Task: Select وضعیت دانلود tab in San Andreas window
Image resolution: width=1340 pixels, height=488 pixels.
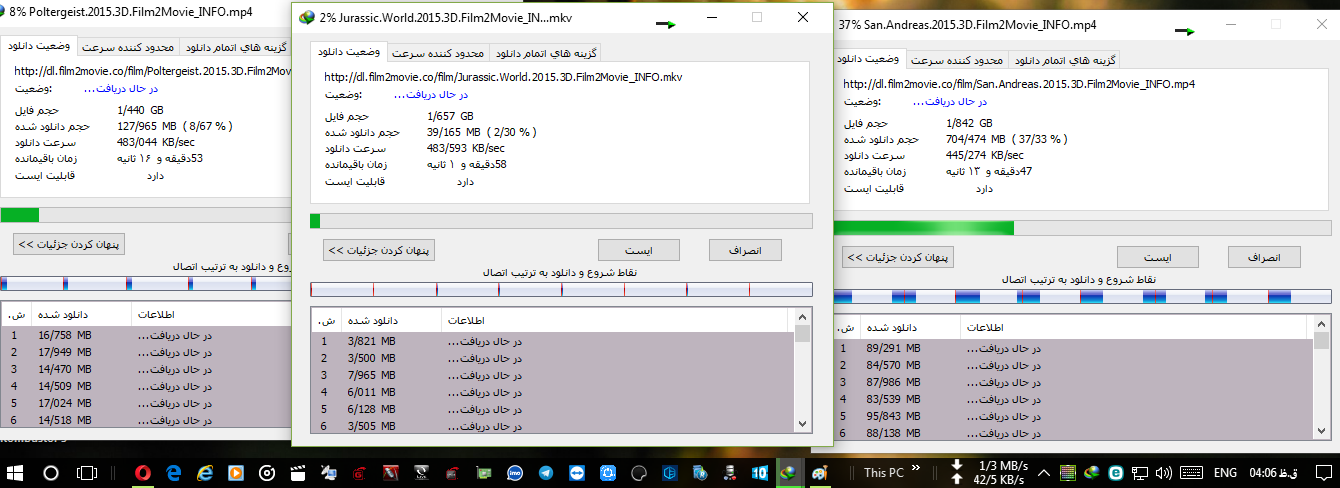Action: point(869,59)
